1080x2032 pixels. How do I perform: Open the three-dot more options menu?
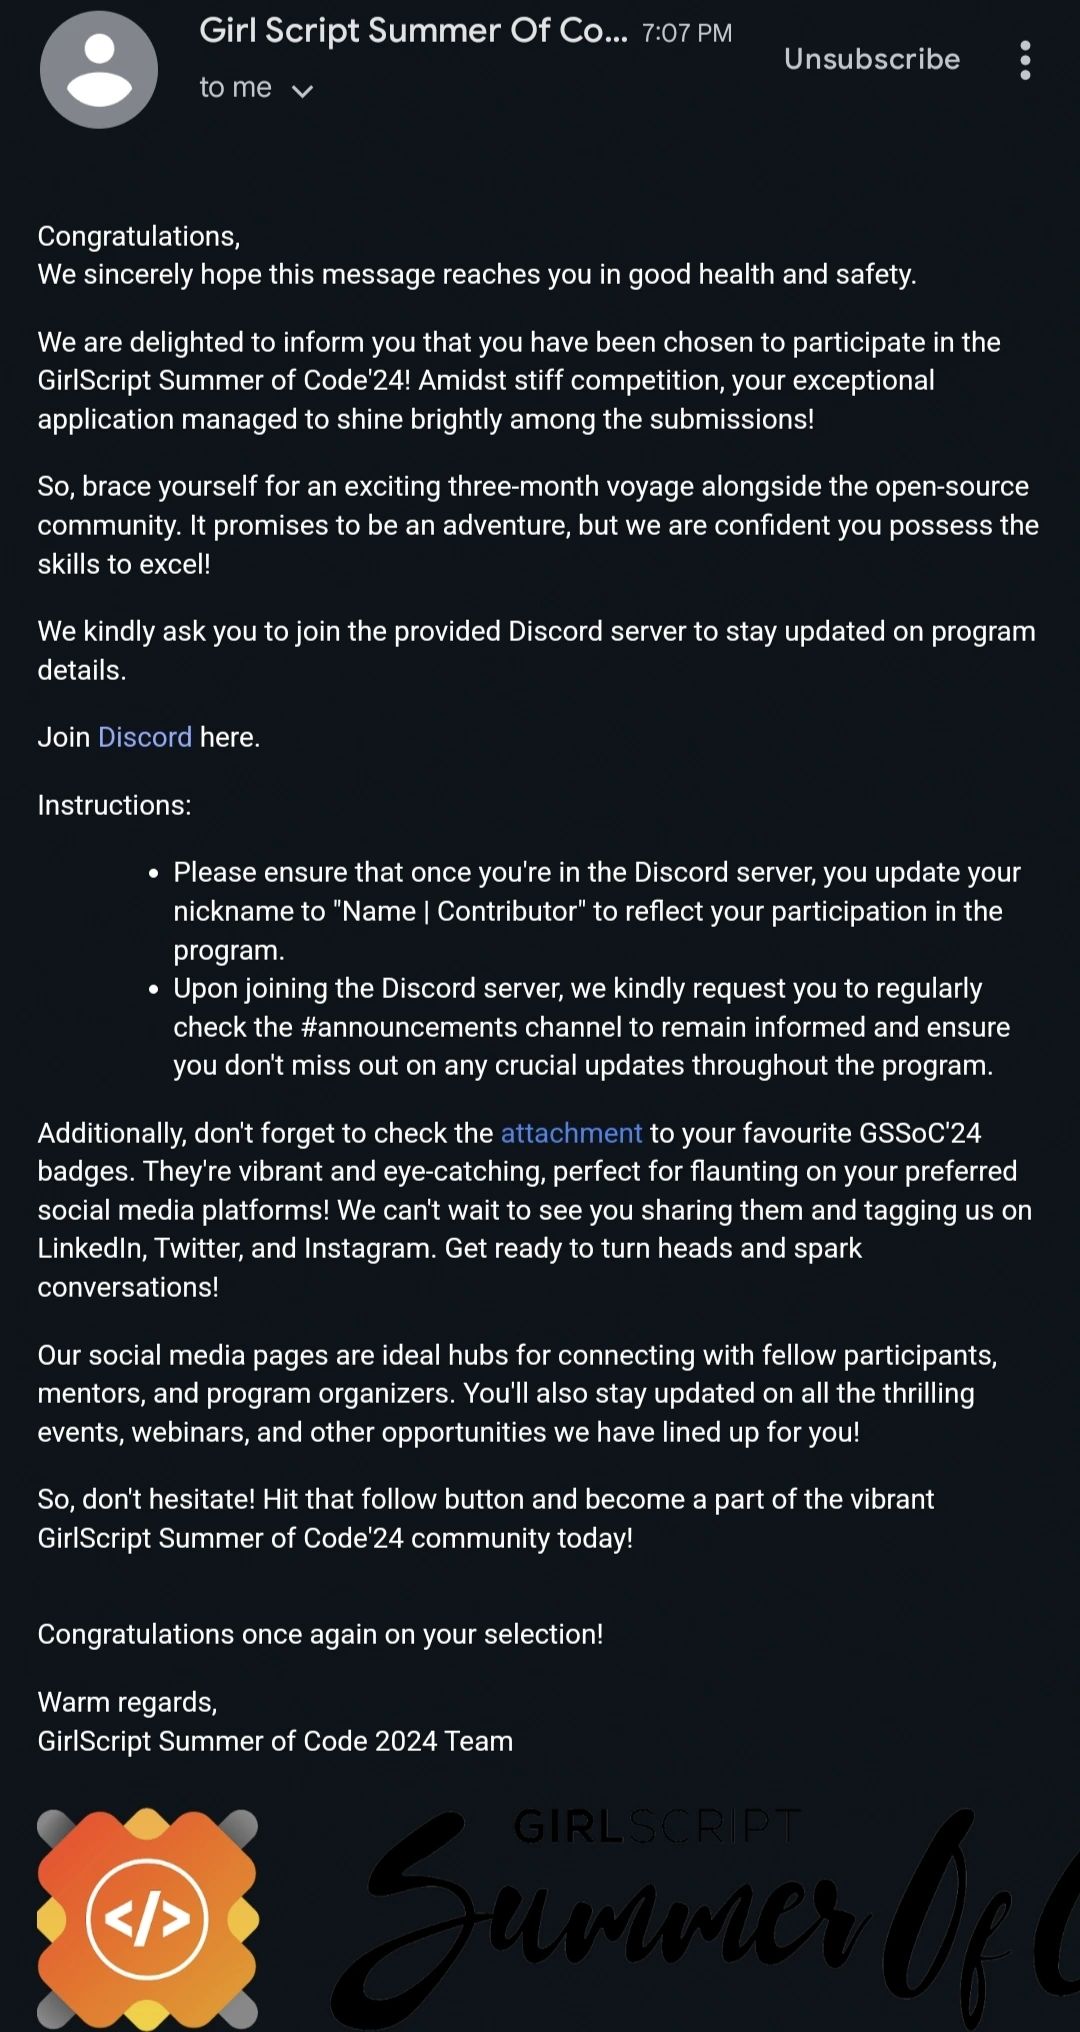click(1025, 60)
